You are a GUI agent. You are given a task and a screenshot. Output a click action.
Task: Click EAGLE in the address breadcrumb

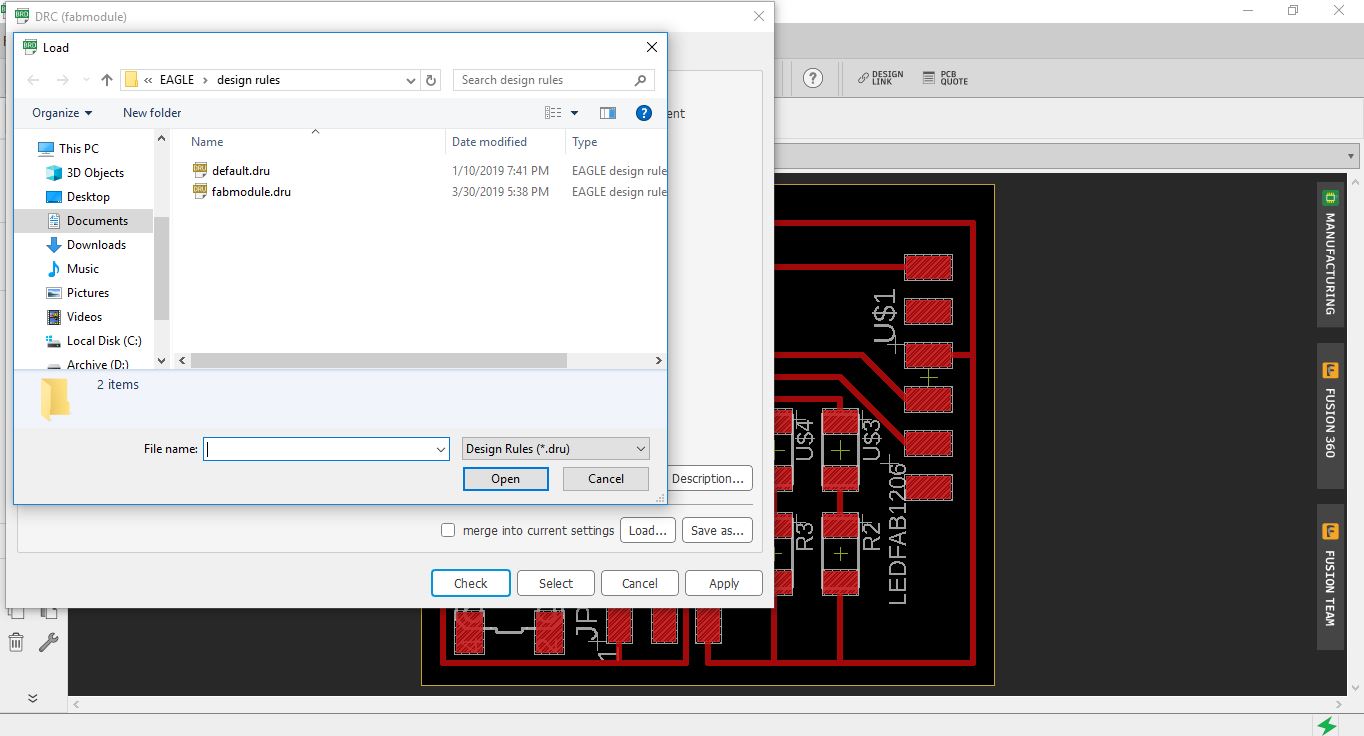tap(177, 80)
